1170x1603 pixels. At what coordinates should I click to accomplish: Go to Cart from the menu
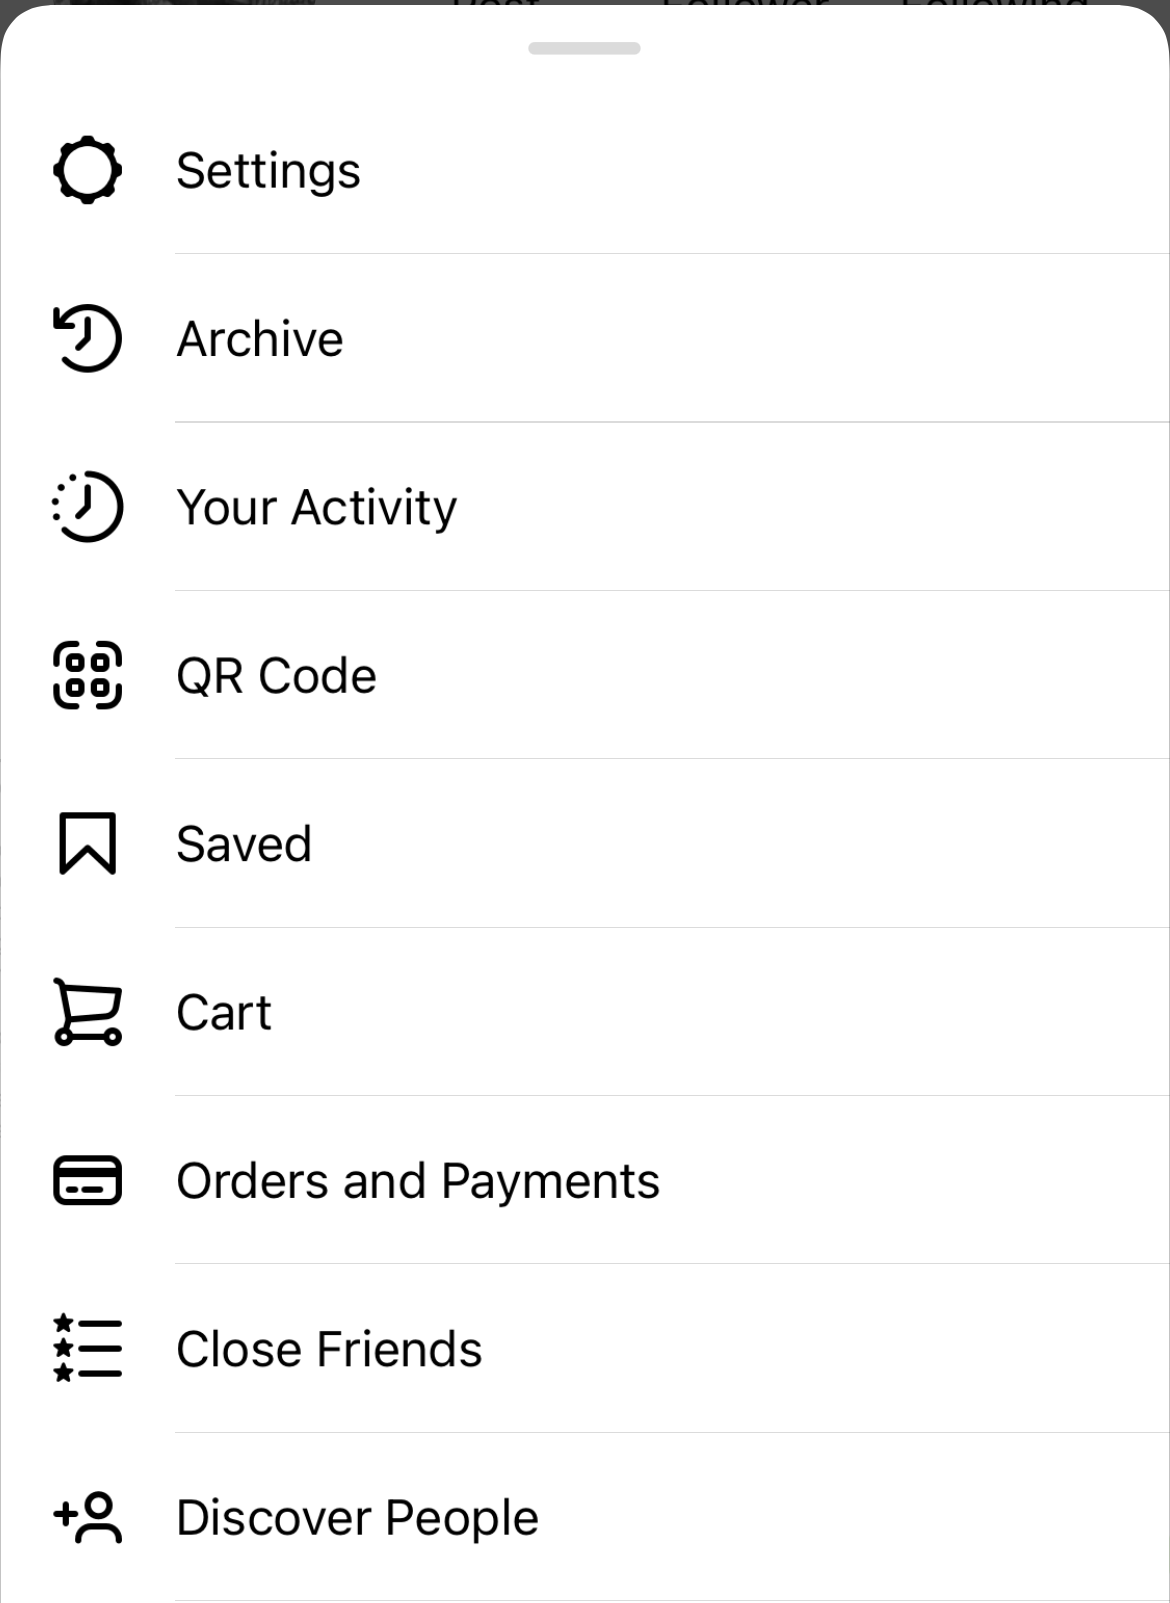pos(585,1012)
